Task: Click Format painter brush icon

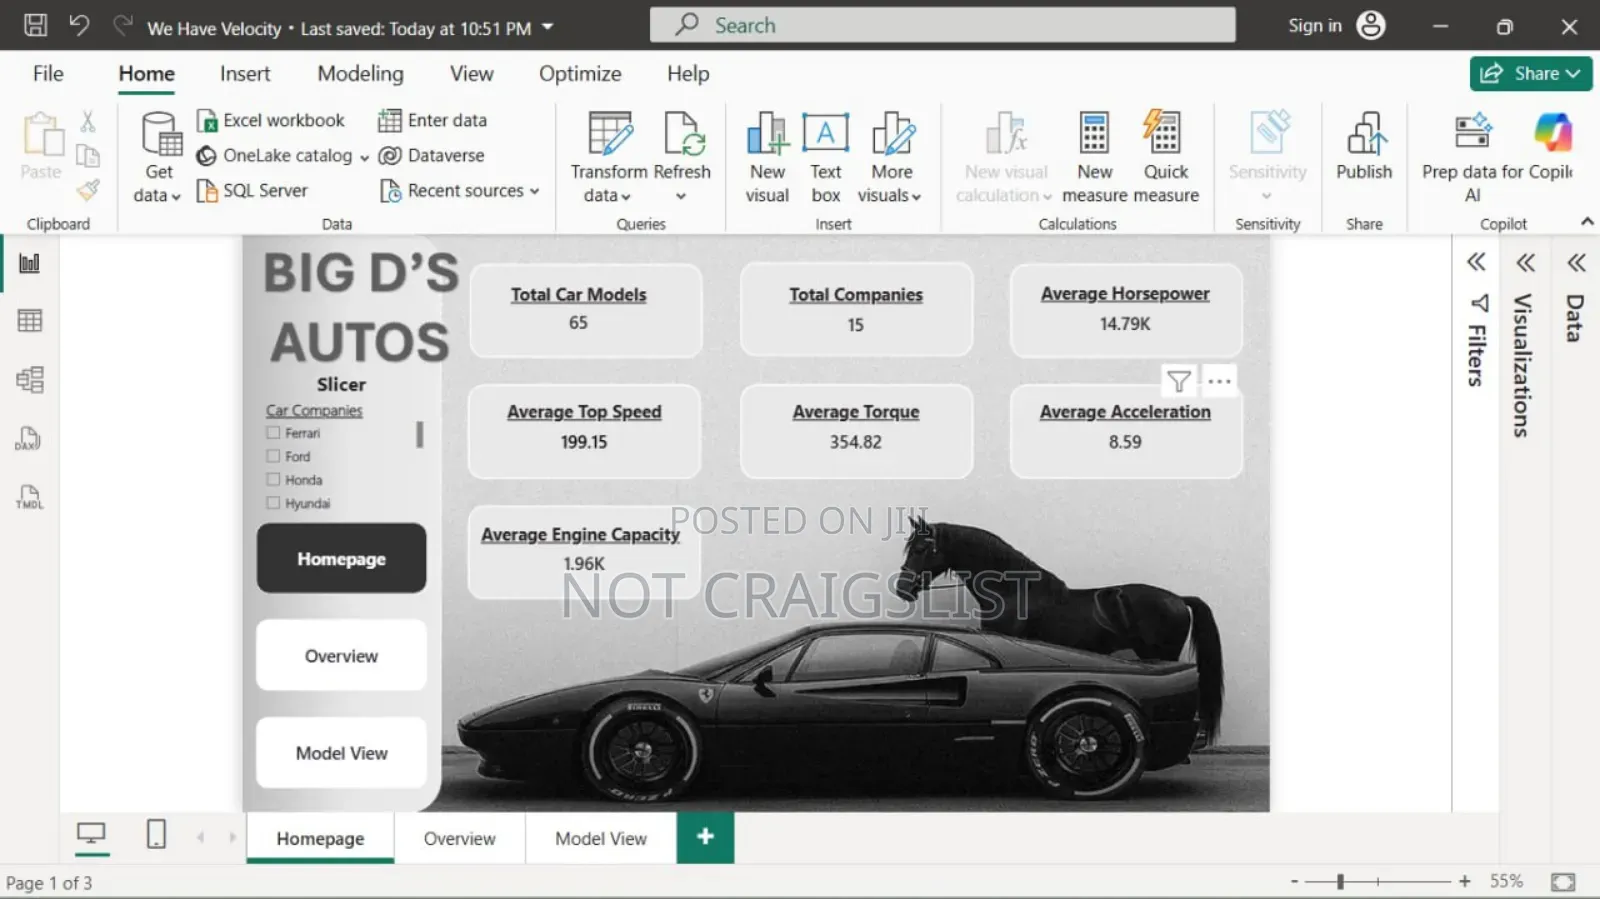Action: point(88,190)
